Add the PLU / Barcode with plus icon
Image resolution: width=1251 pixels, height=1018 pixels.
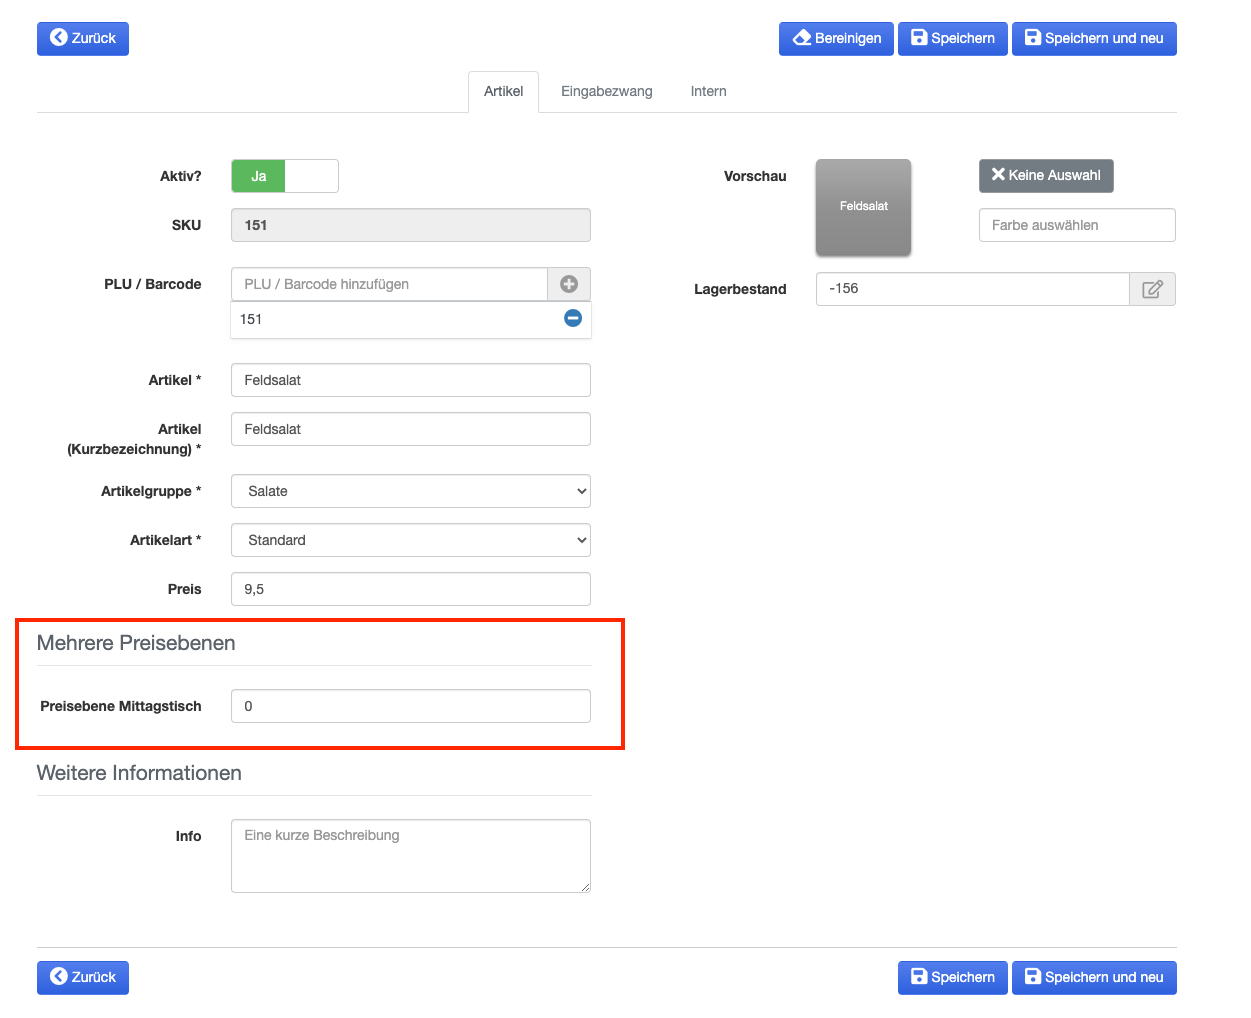569,284
